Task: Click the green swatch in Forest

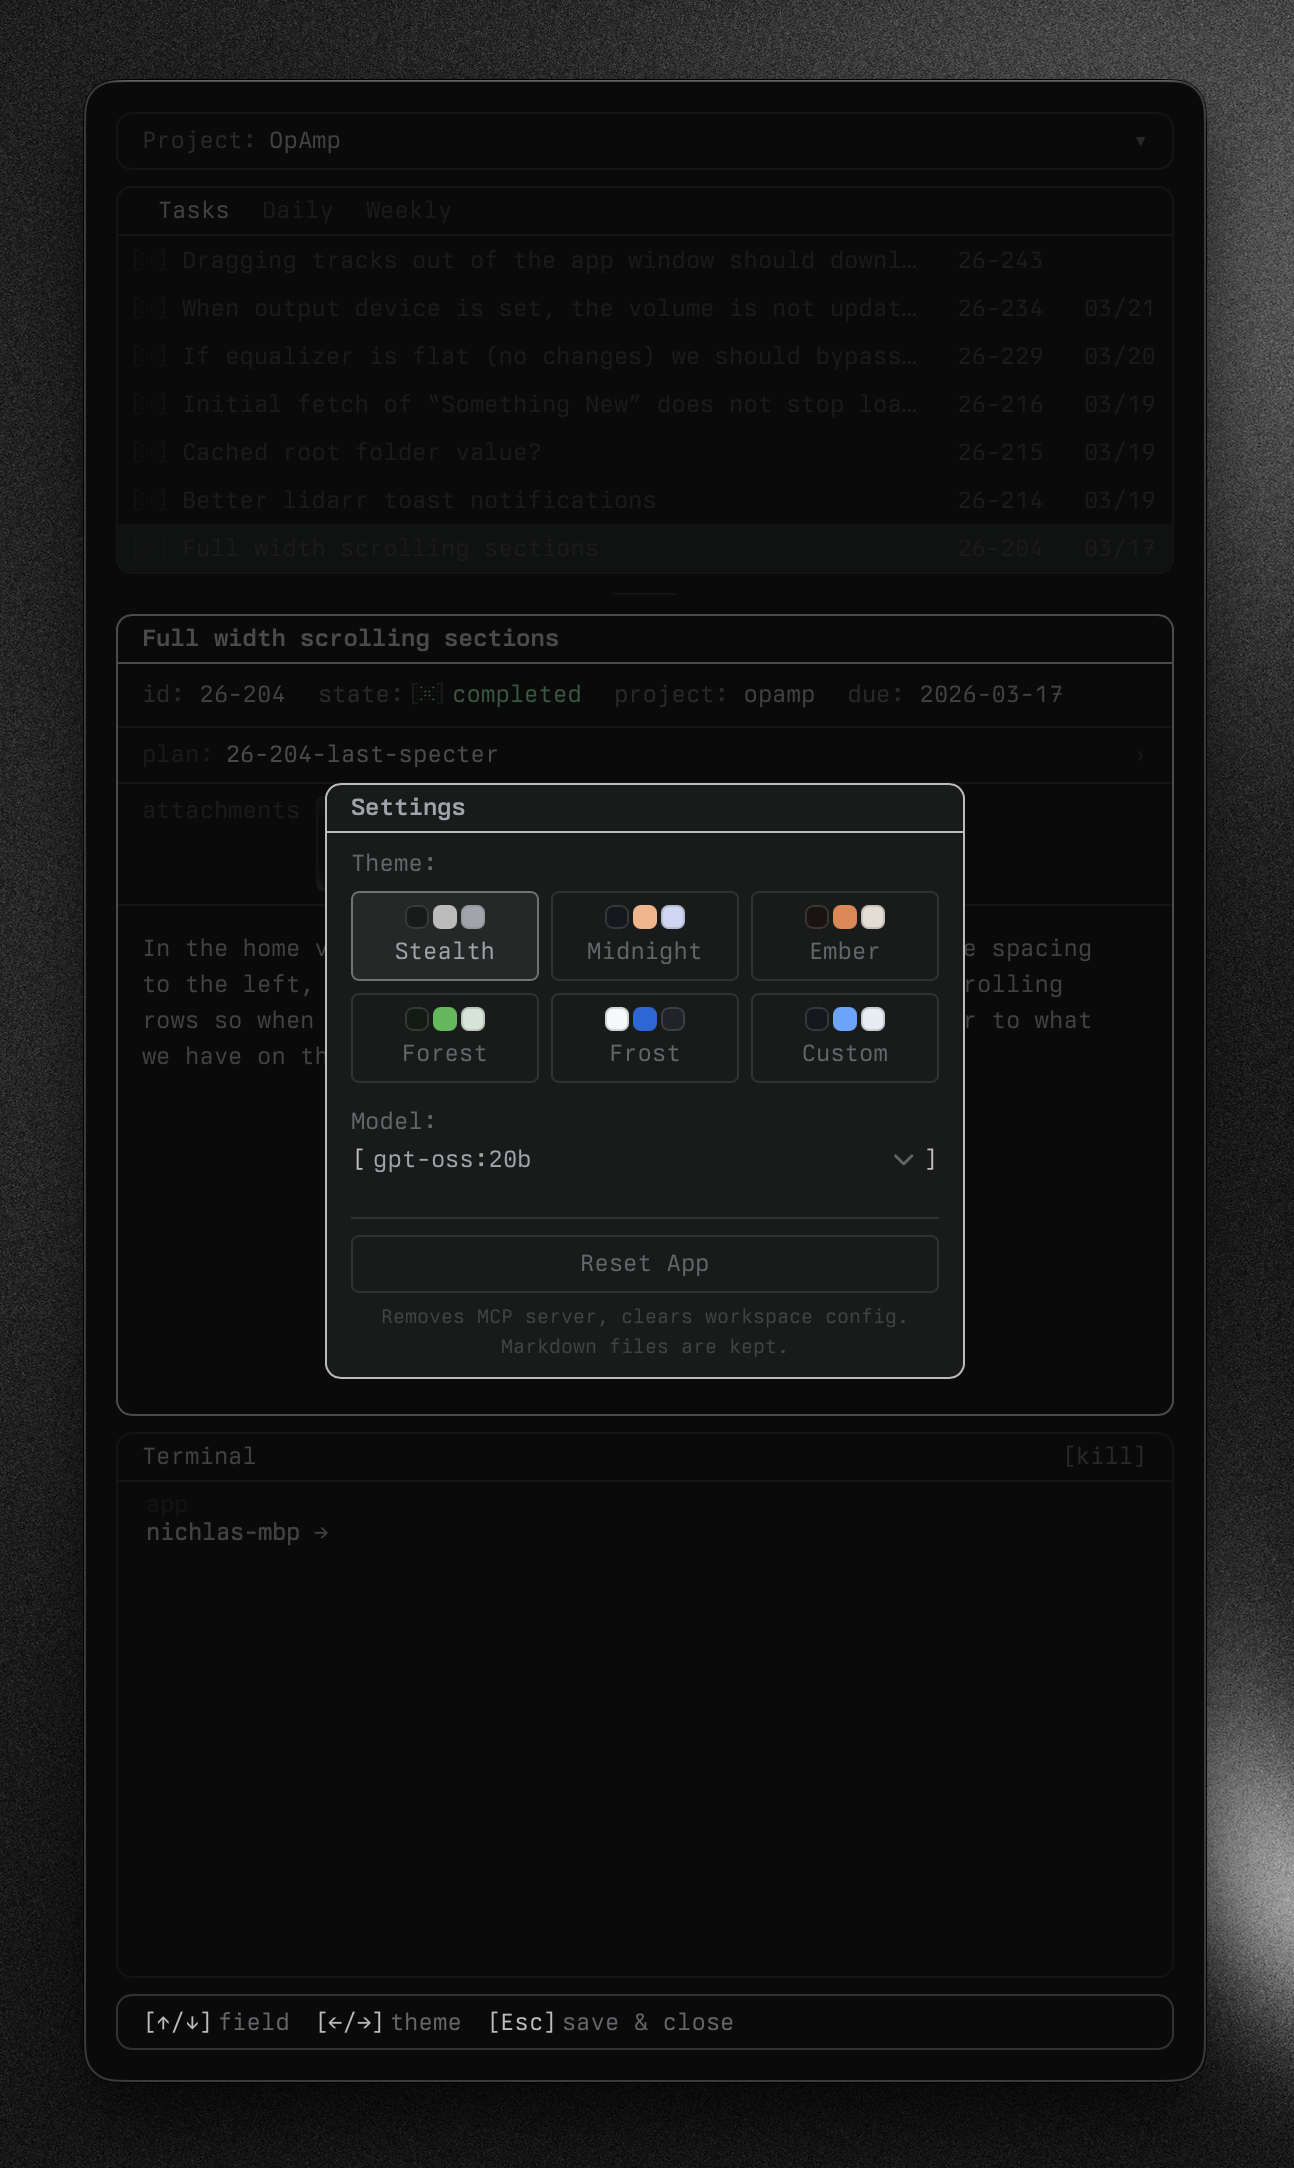Action: pos(445,1019)
